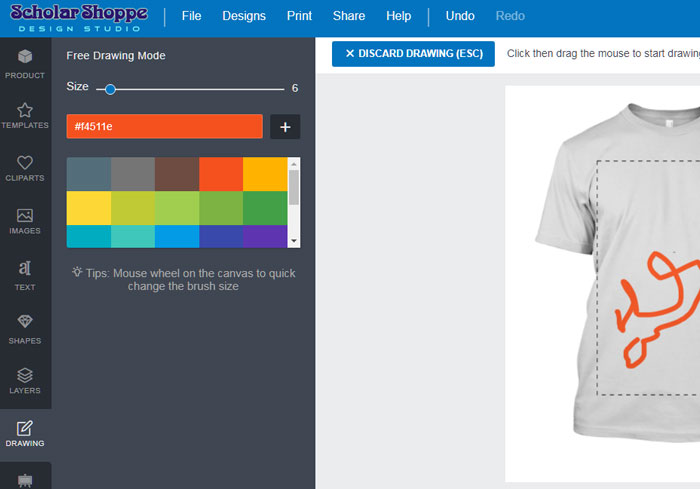Click the Free Drawing Mode heading
This screenshot has height=489, width=700.
tap(116, 56)
